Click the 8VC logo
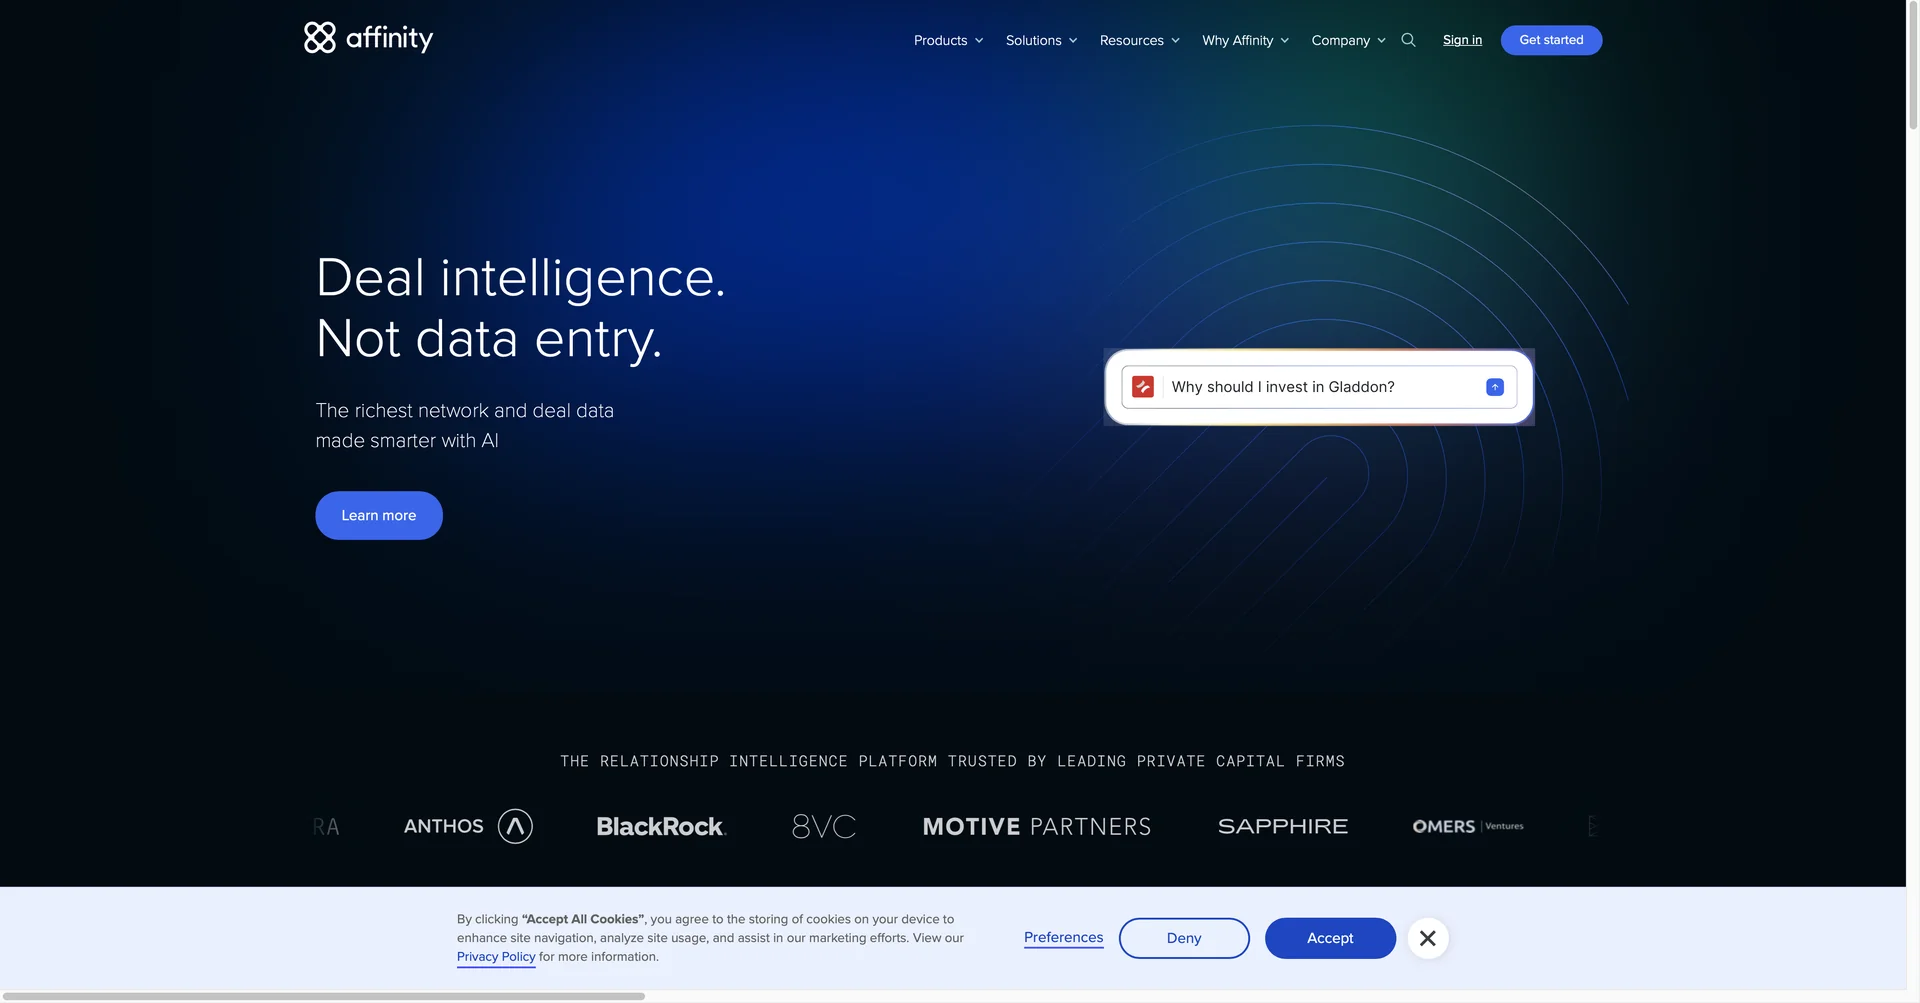The height and width of the screenshot is (1003, 1920). click(x=824, y=827)
